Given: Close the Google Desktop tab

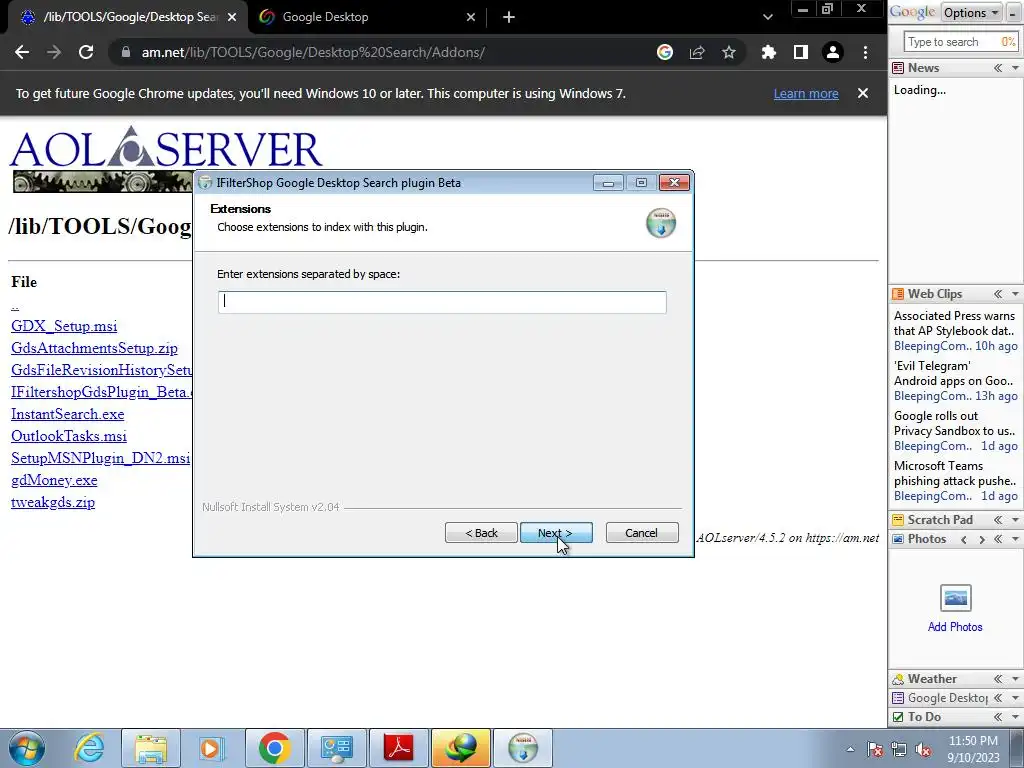Looking at the screenshot, I should pyautogui.click(x=471, y=17).
